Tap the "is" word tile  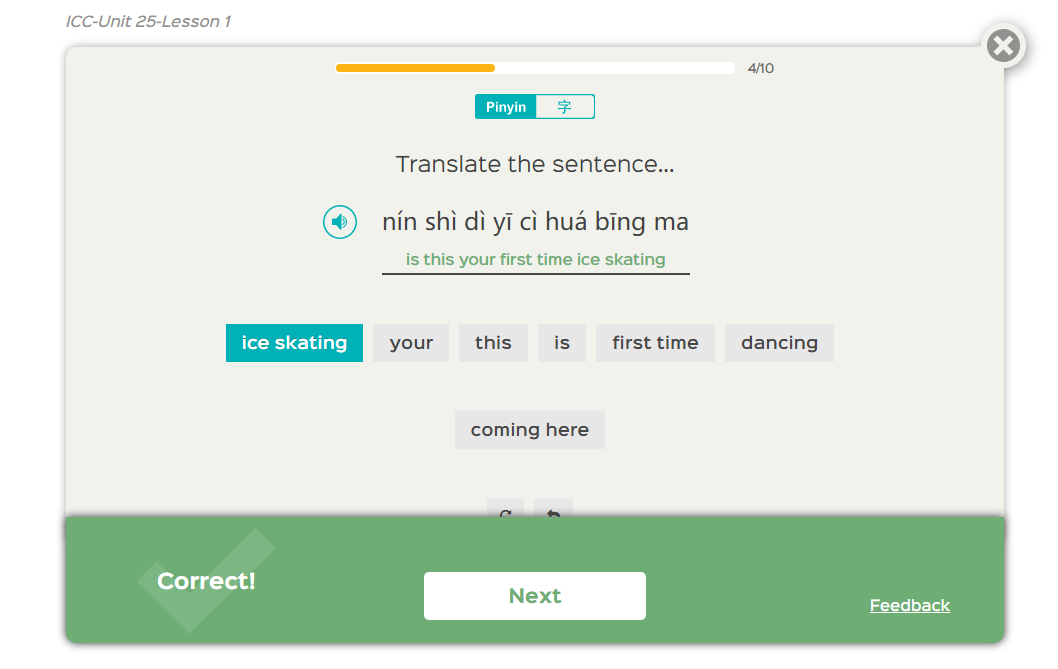[562, 343]
